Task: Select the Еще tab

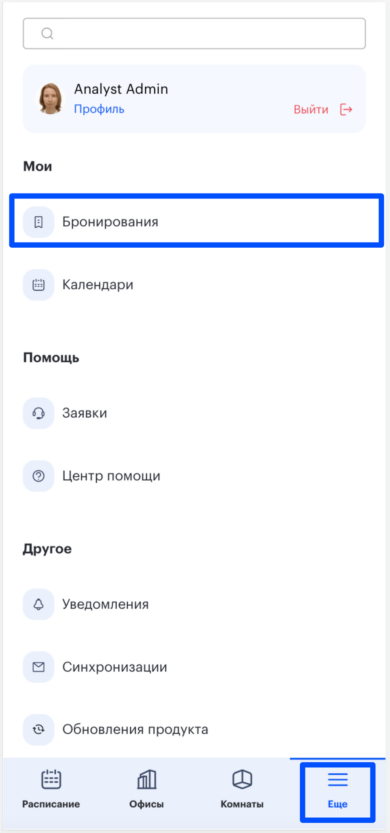Action: click(x=337, y=789)
